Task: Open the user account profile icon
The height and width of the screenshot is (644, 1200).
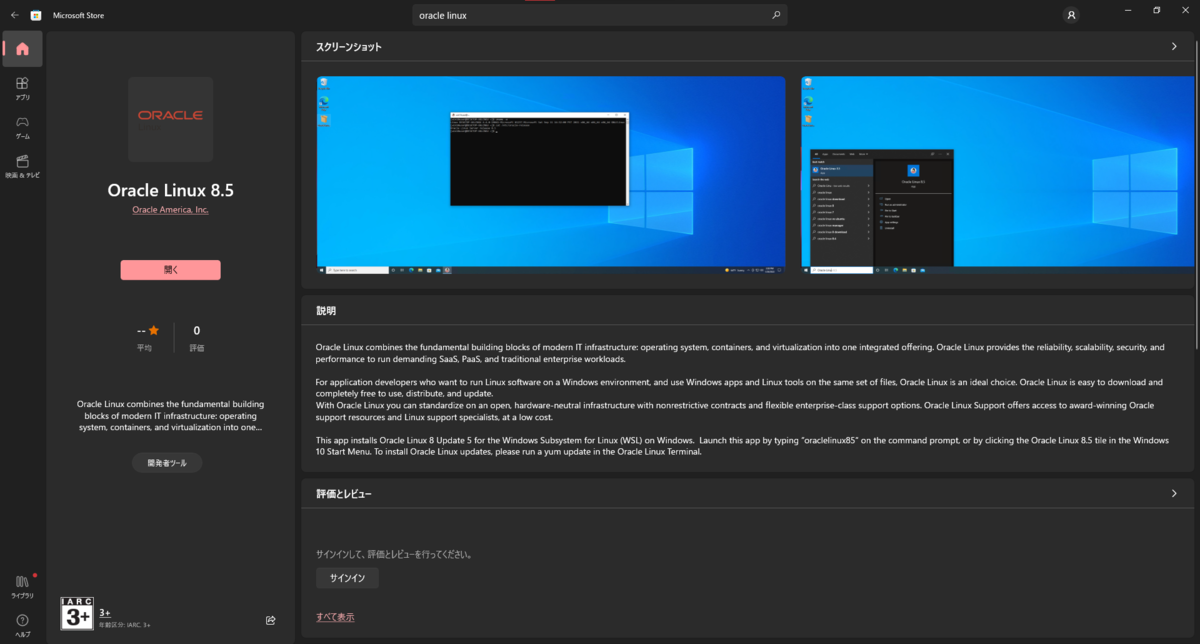Action: [x=1072, y=16]
